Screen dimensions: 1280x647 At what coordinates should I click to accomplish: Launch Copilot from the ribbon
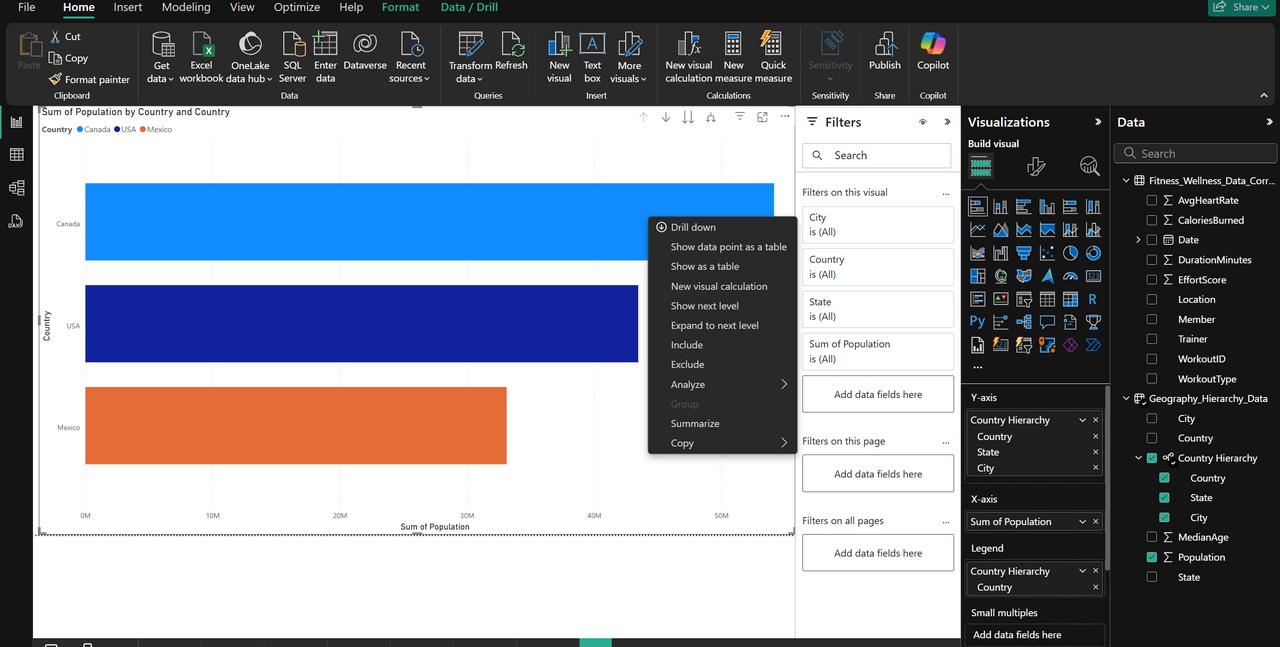(933, 52)
